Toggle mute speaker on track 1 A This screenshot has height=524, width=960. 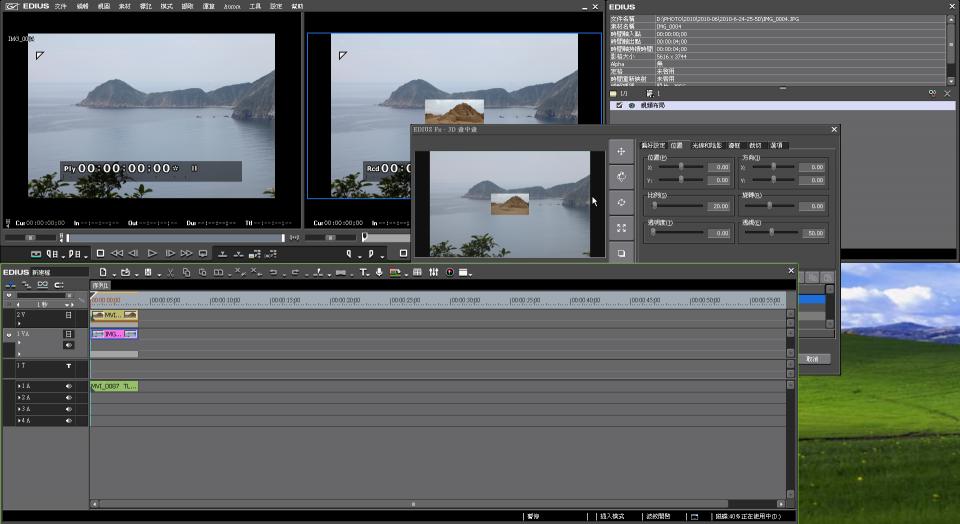click(69, 385)
